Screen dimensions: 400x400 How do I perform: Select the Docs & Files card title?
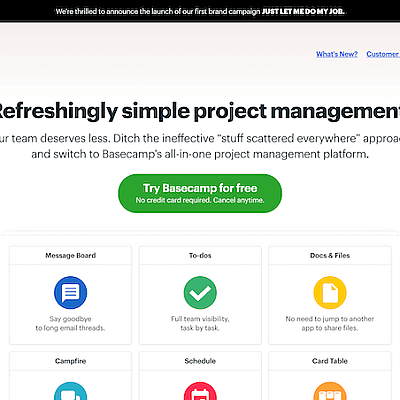pos(330,256)
